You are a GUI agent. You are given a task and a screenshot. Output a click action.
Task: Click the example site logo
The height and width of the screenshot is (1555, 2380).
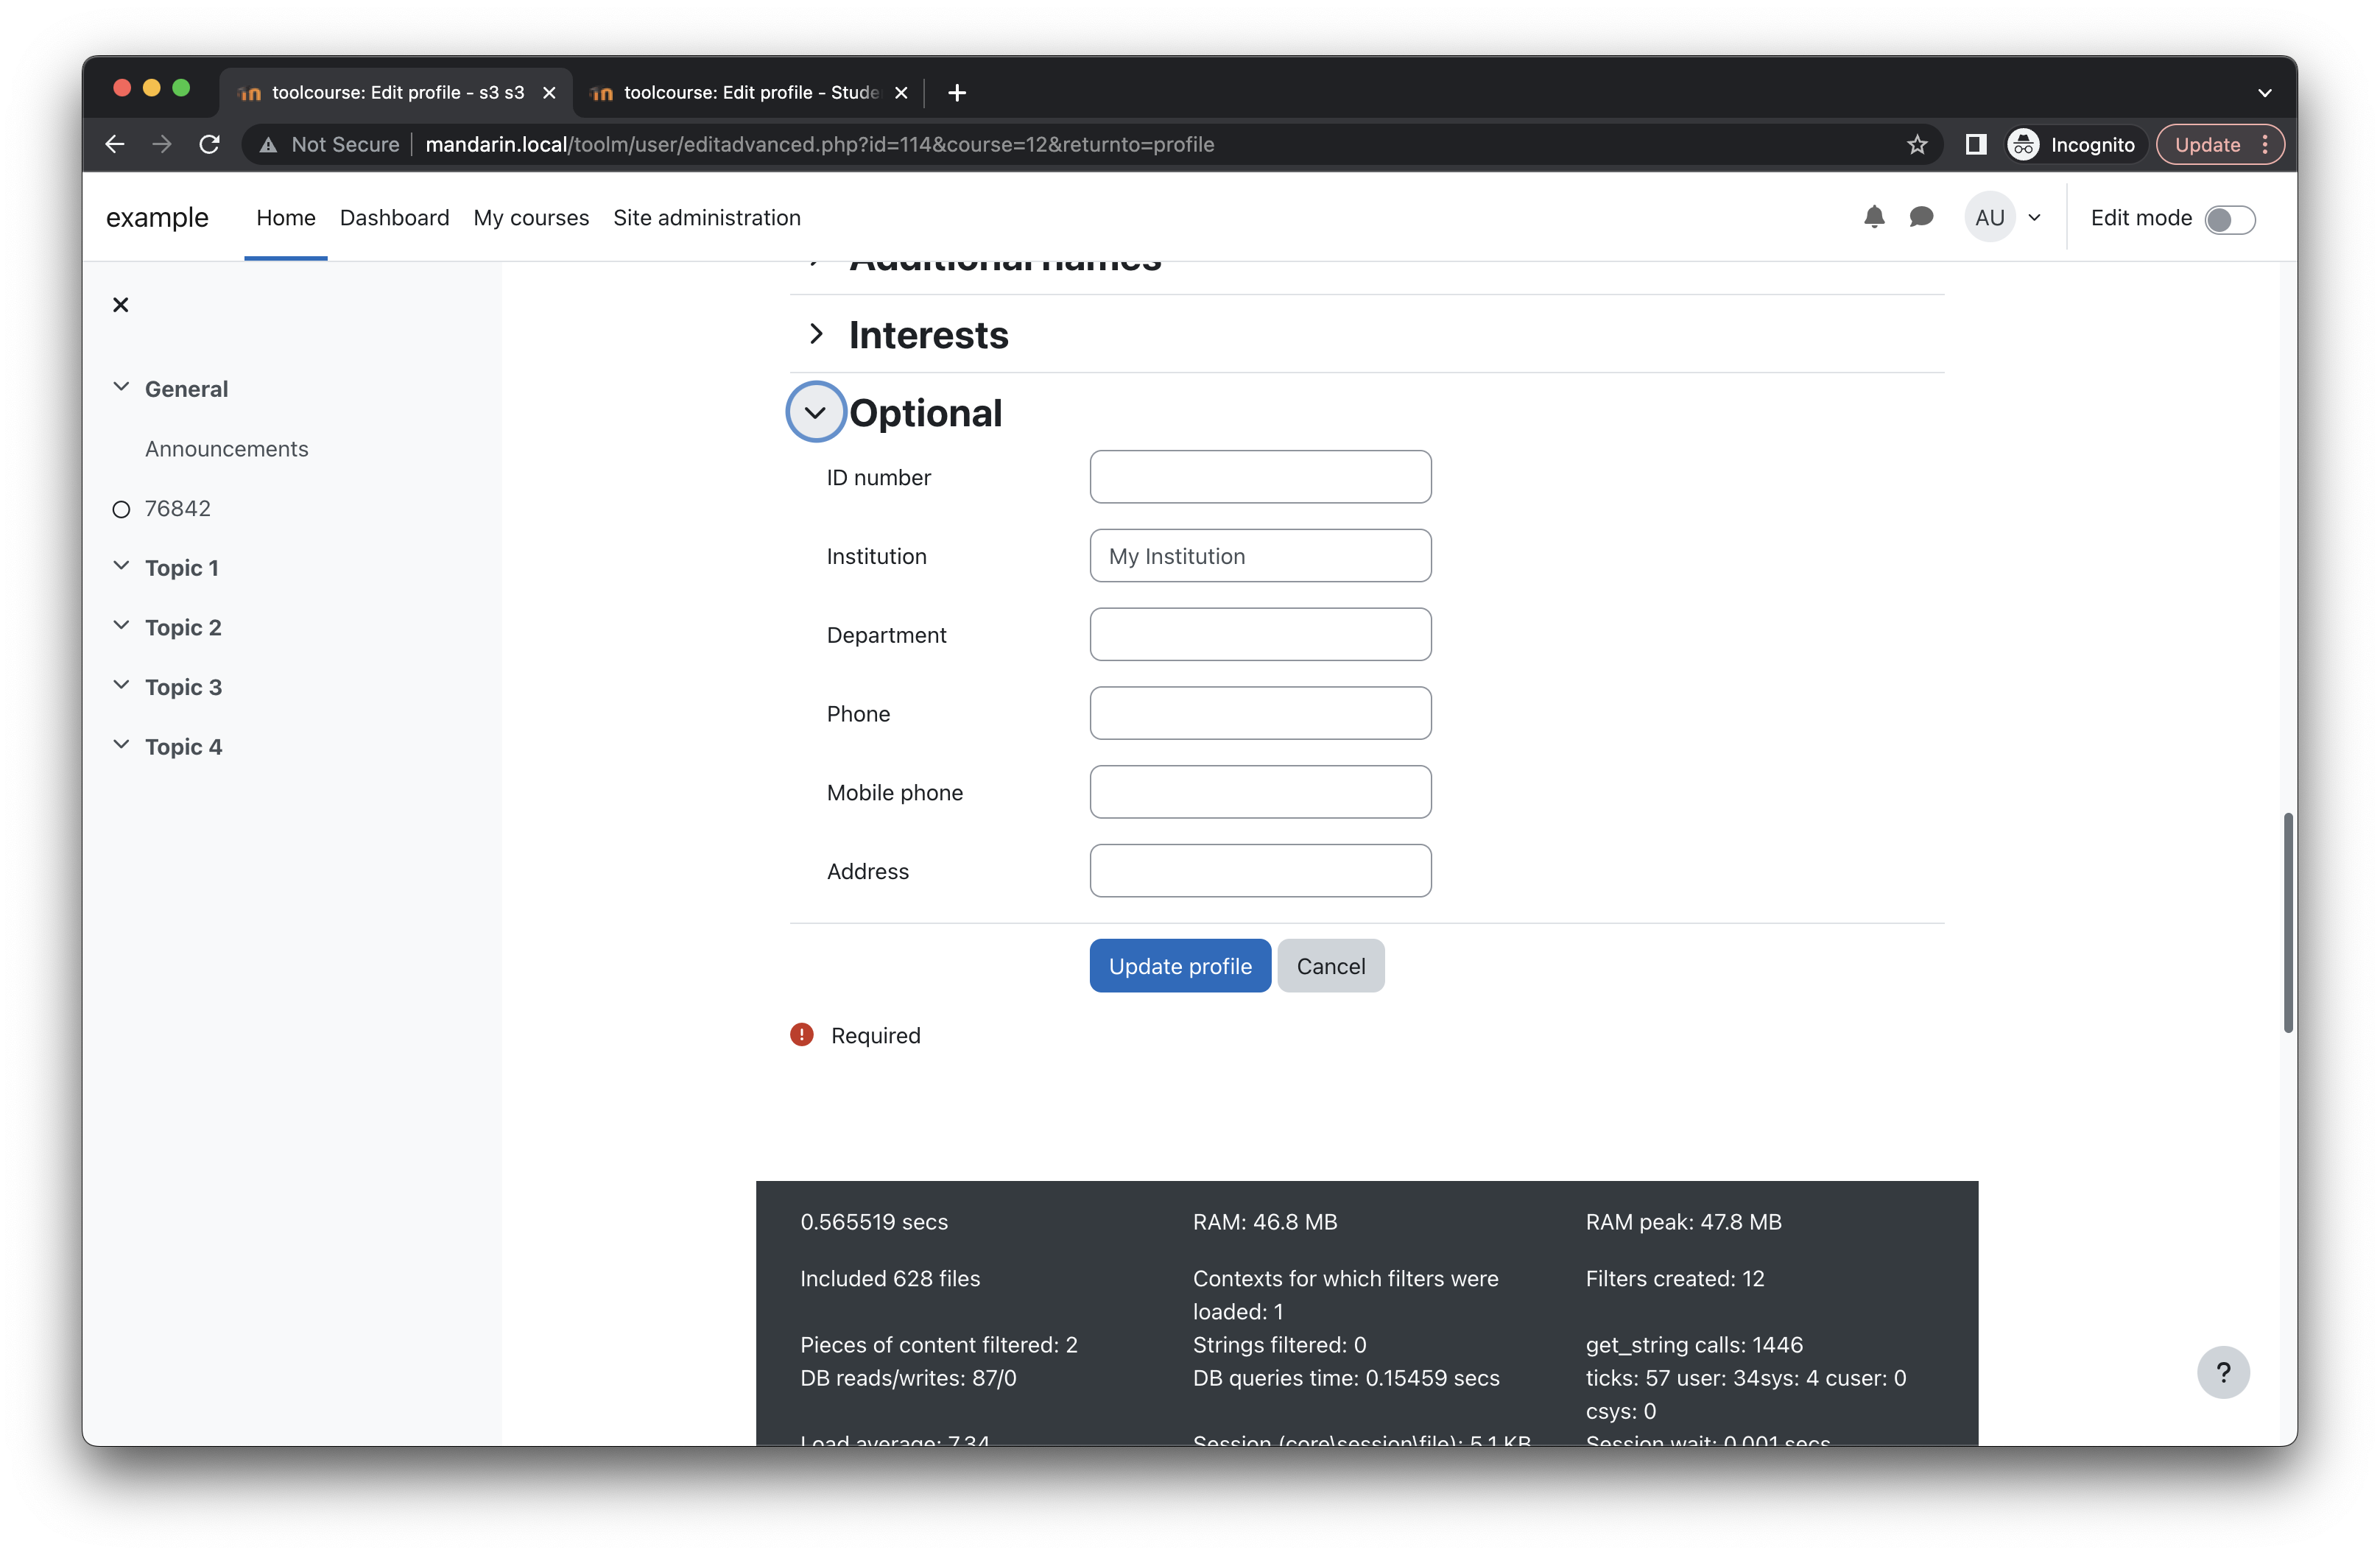[157, 217]
